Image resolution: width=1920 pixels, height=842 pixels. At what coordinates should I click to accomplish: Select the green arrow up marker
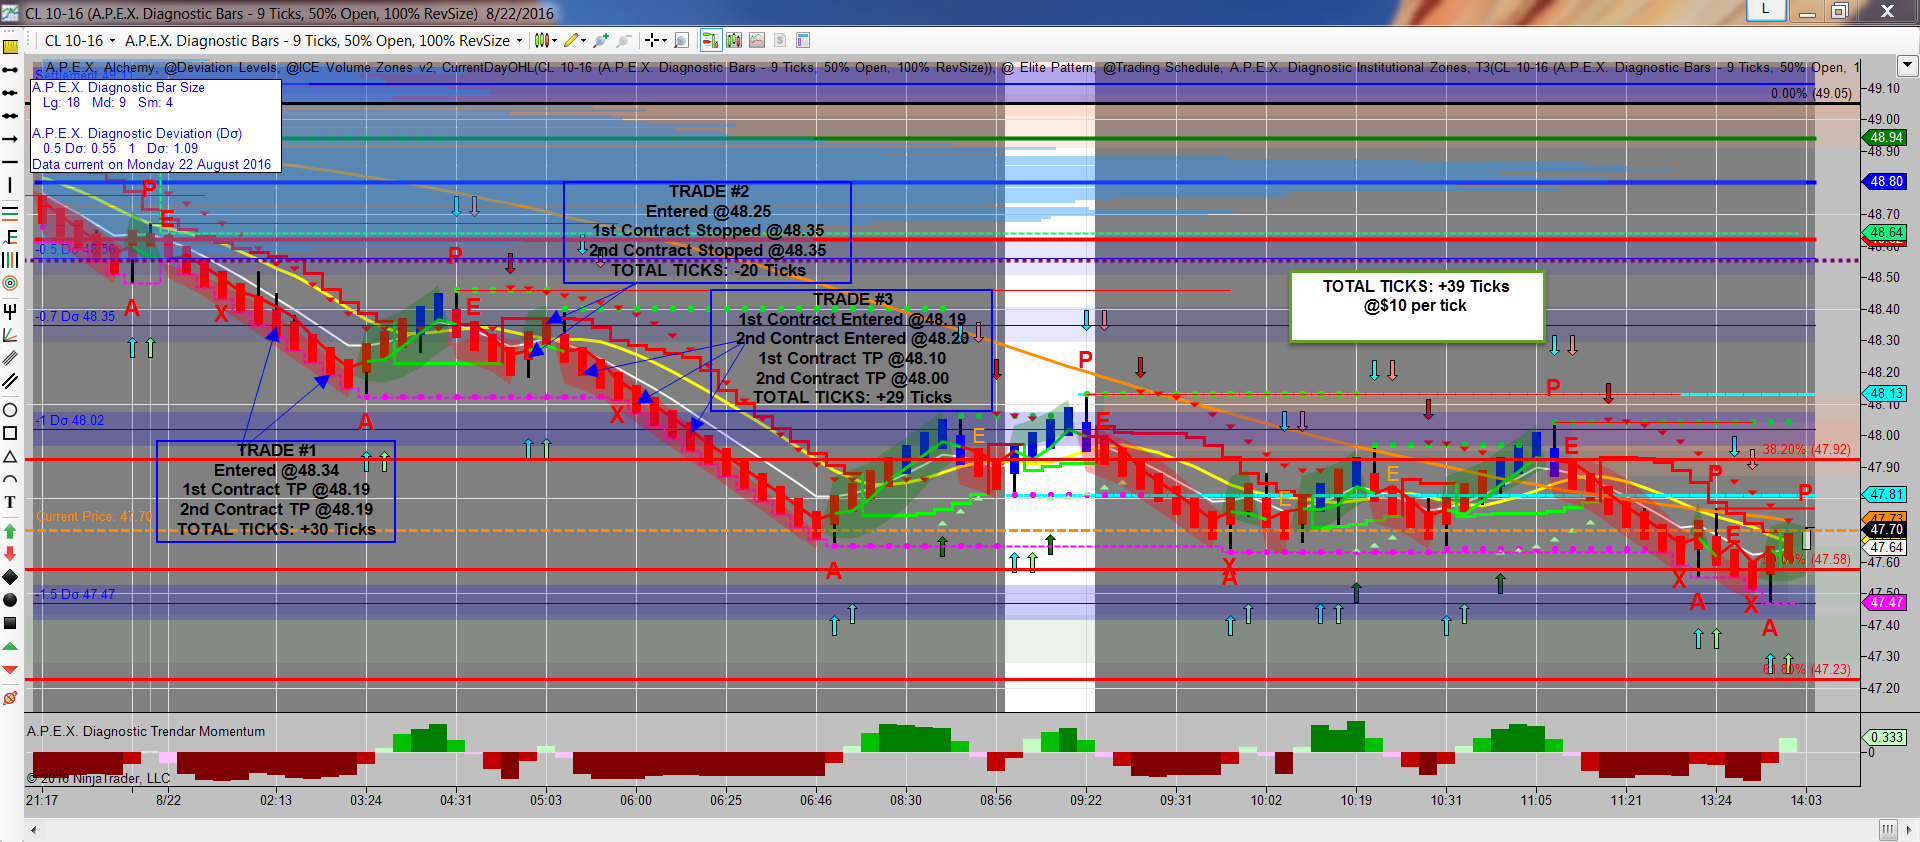click(10, 531)
